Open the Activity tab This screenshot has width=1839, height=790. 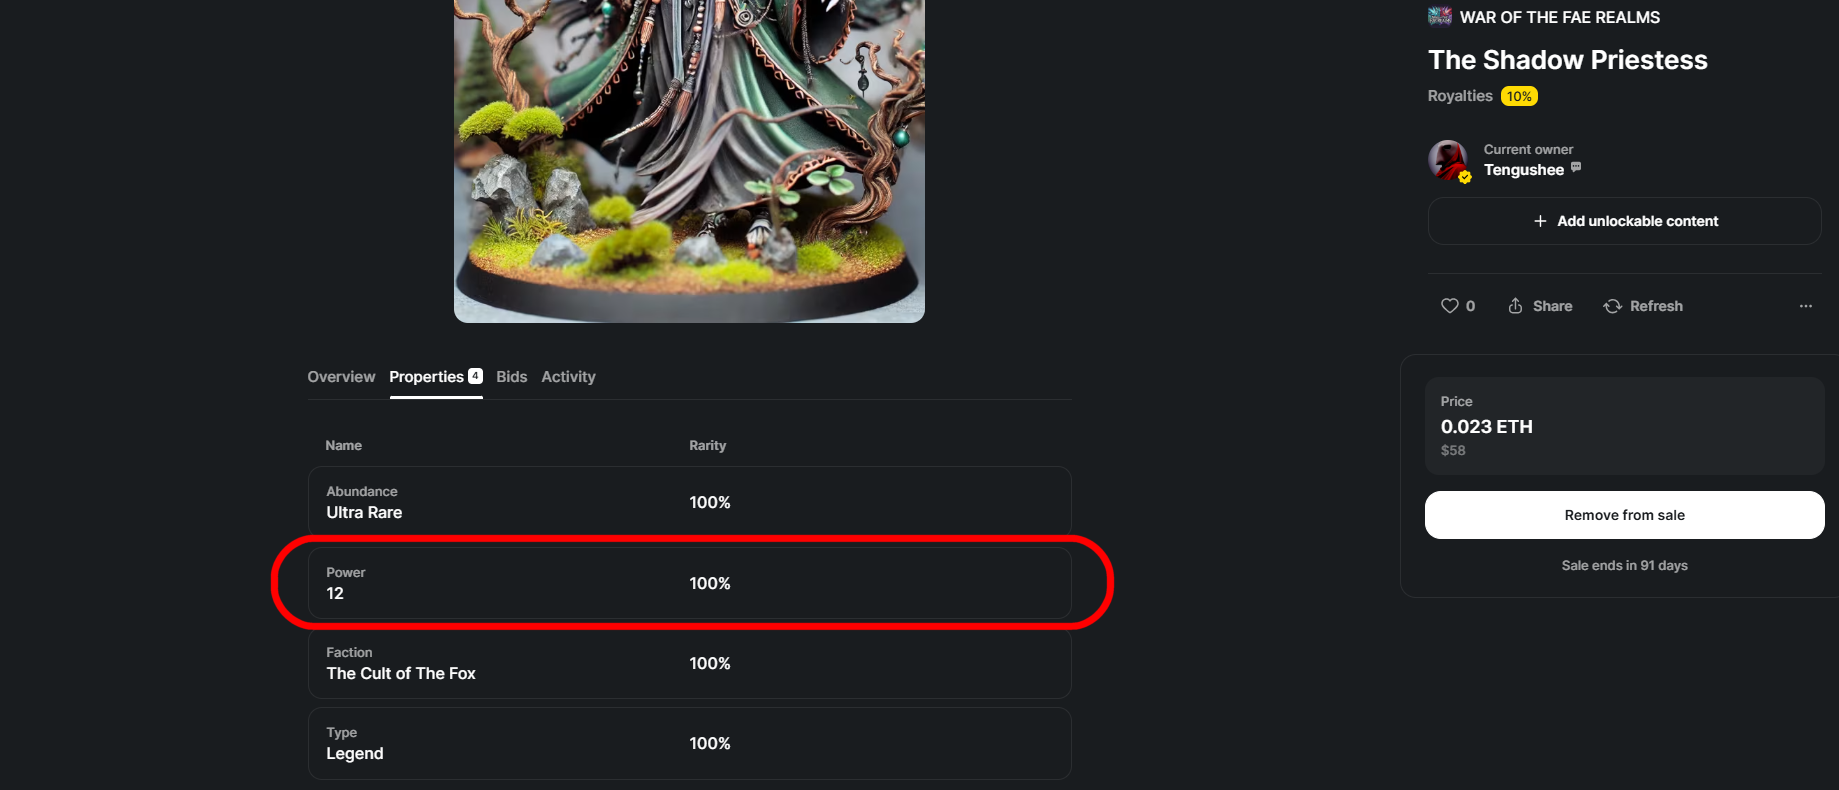[568, 377]
